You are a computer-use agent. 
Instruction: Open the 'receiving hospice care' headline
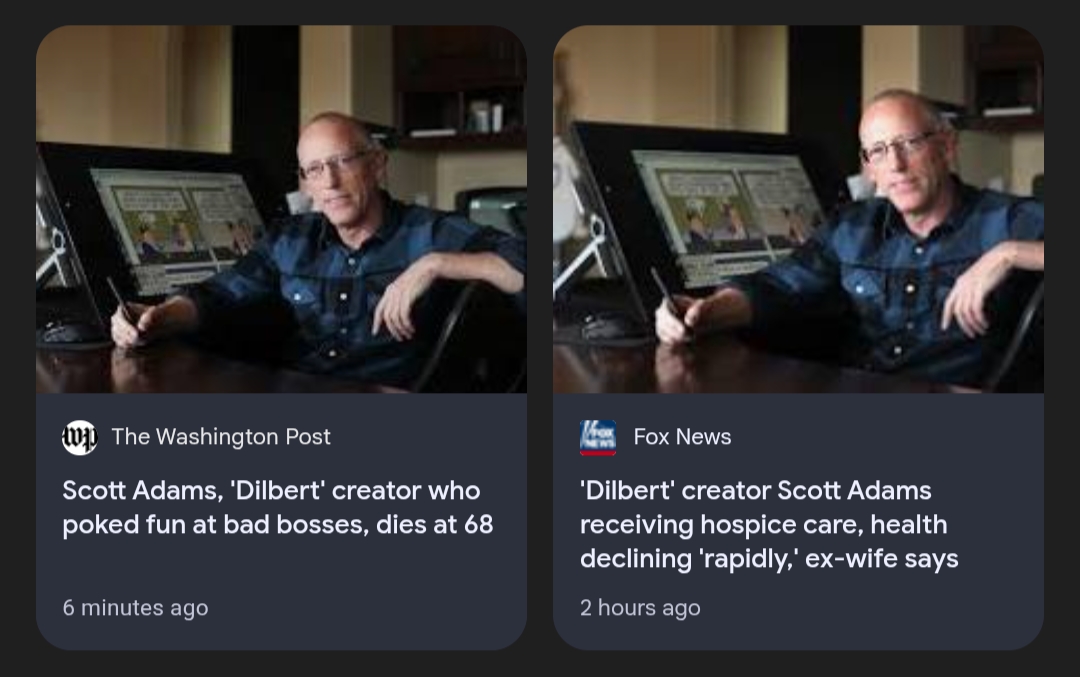[769, 524]
